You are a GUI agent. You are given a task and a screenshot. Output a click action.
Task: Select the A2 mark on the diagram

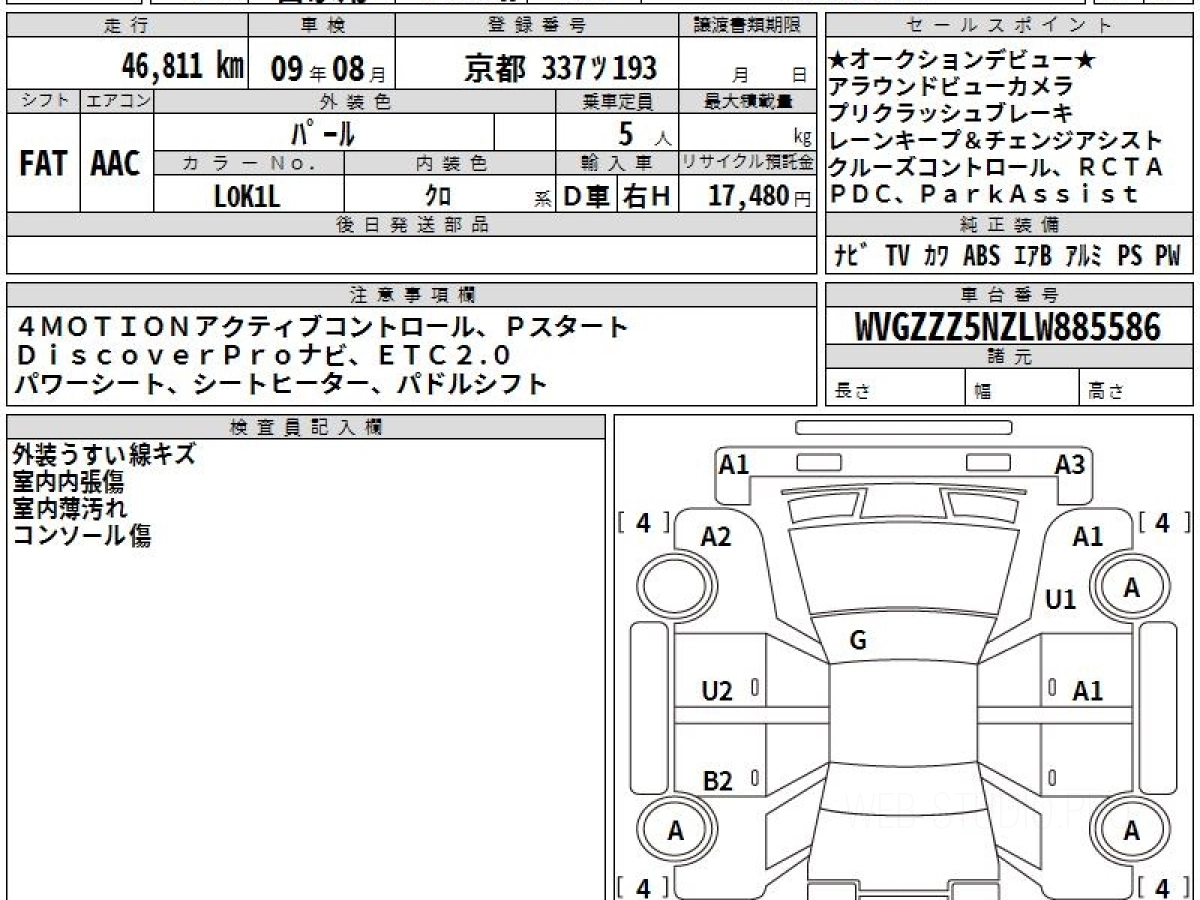pyautogui.click(x=716, y=537)
